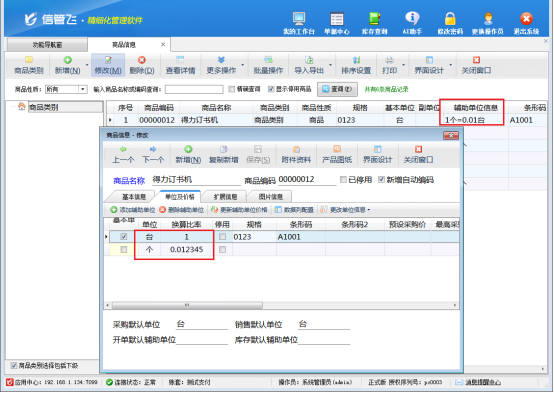The image size is (554, 393).
Task: Click the dialog grid horizontal scrollbar
Action: click(187, 305)
